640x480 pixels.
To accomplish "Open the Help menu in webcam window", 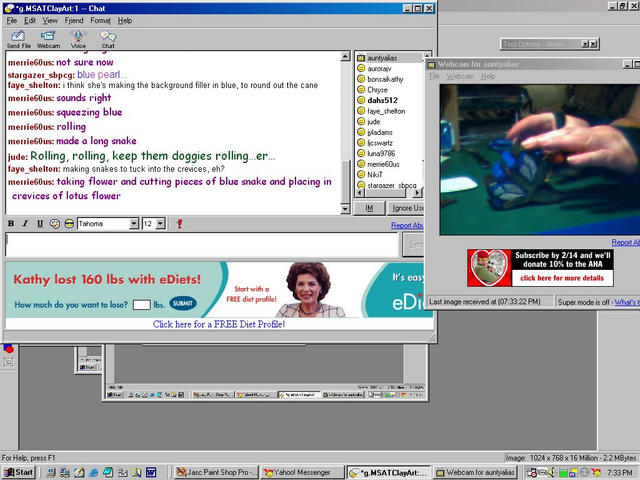I will 488,76.
